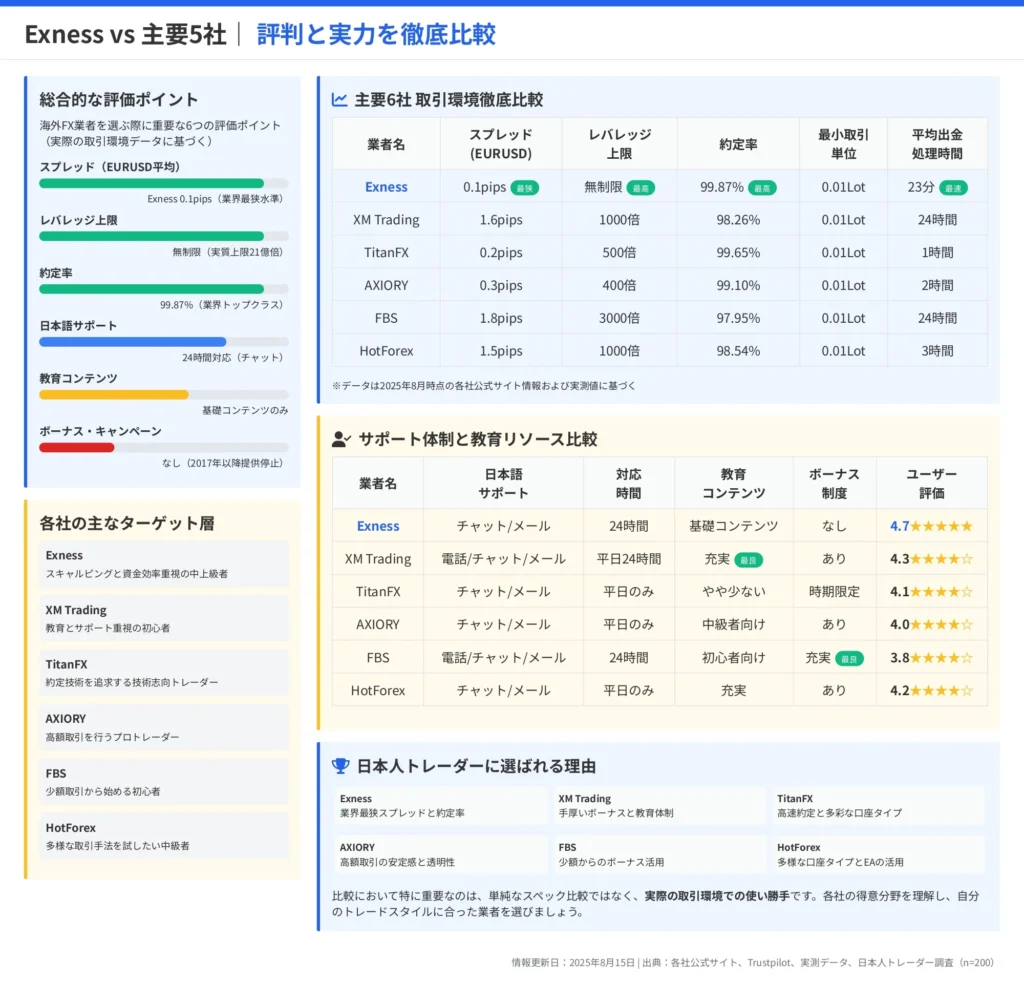The image size is (1024, 982).
Task: Click the FBS 少額からのボーナス活用 reason card
Action: [x=659, y=855]
